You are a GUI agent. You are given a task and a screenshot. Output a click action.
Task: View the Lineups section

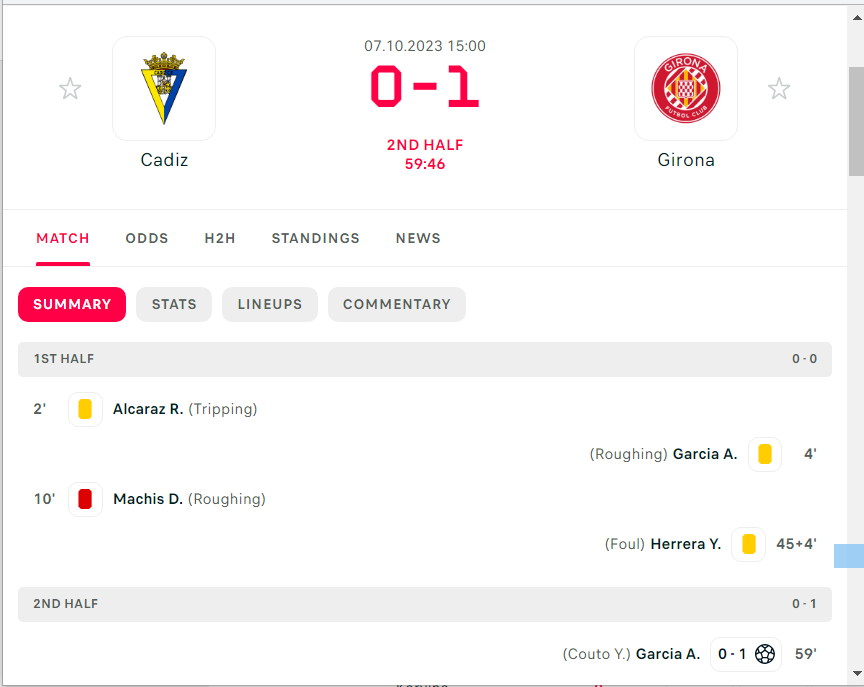coord(270,304)
